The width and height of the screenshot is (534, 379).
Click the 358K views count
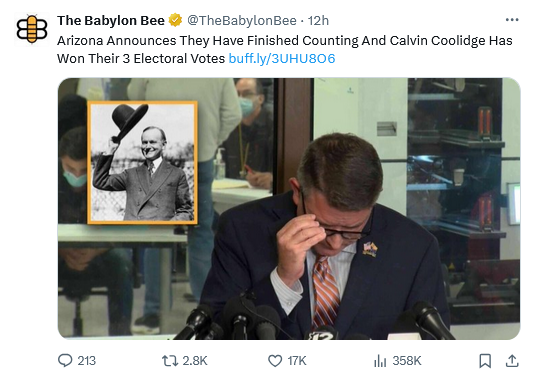coord(407,361)
